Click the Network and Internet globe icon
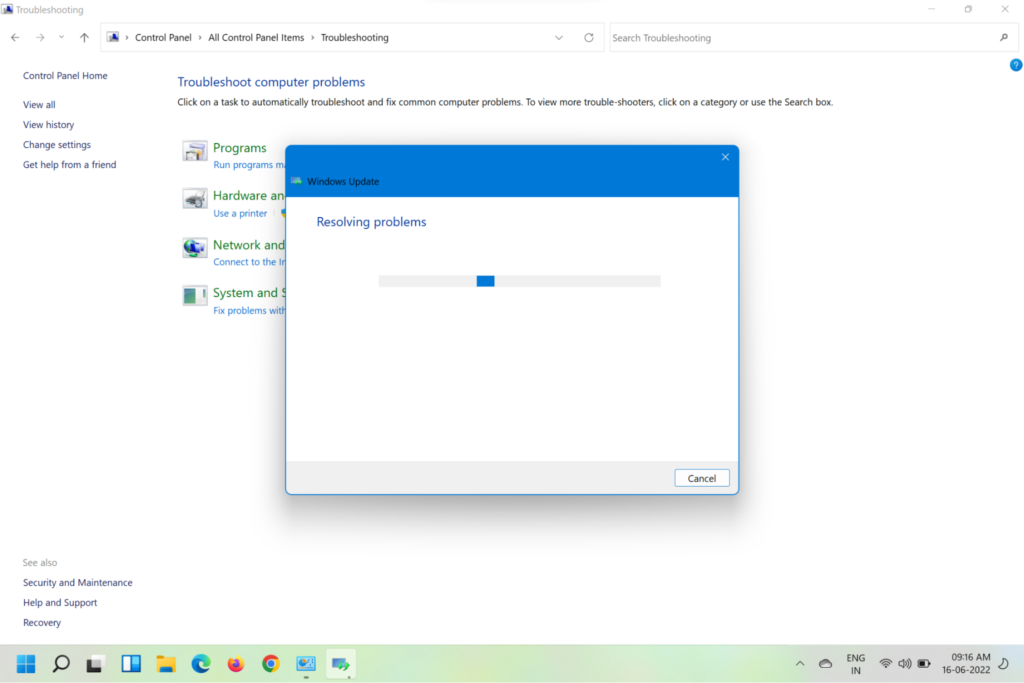This screenshot has height=683, width=1024. click(x=195, y=248)
